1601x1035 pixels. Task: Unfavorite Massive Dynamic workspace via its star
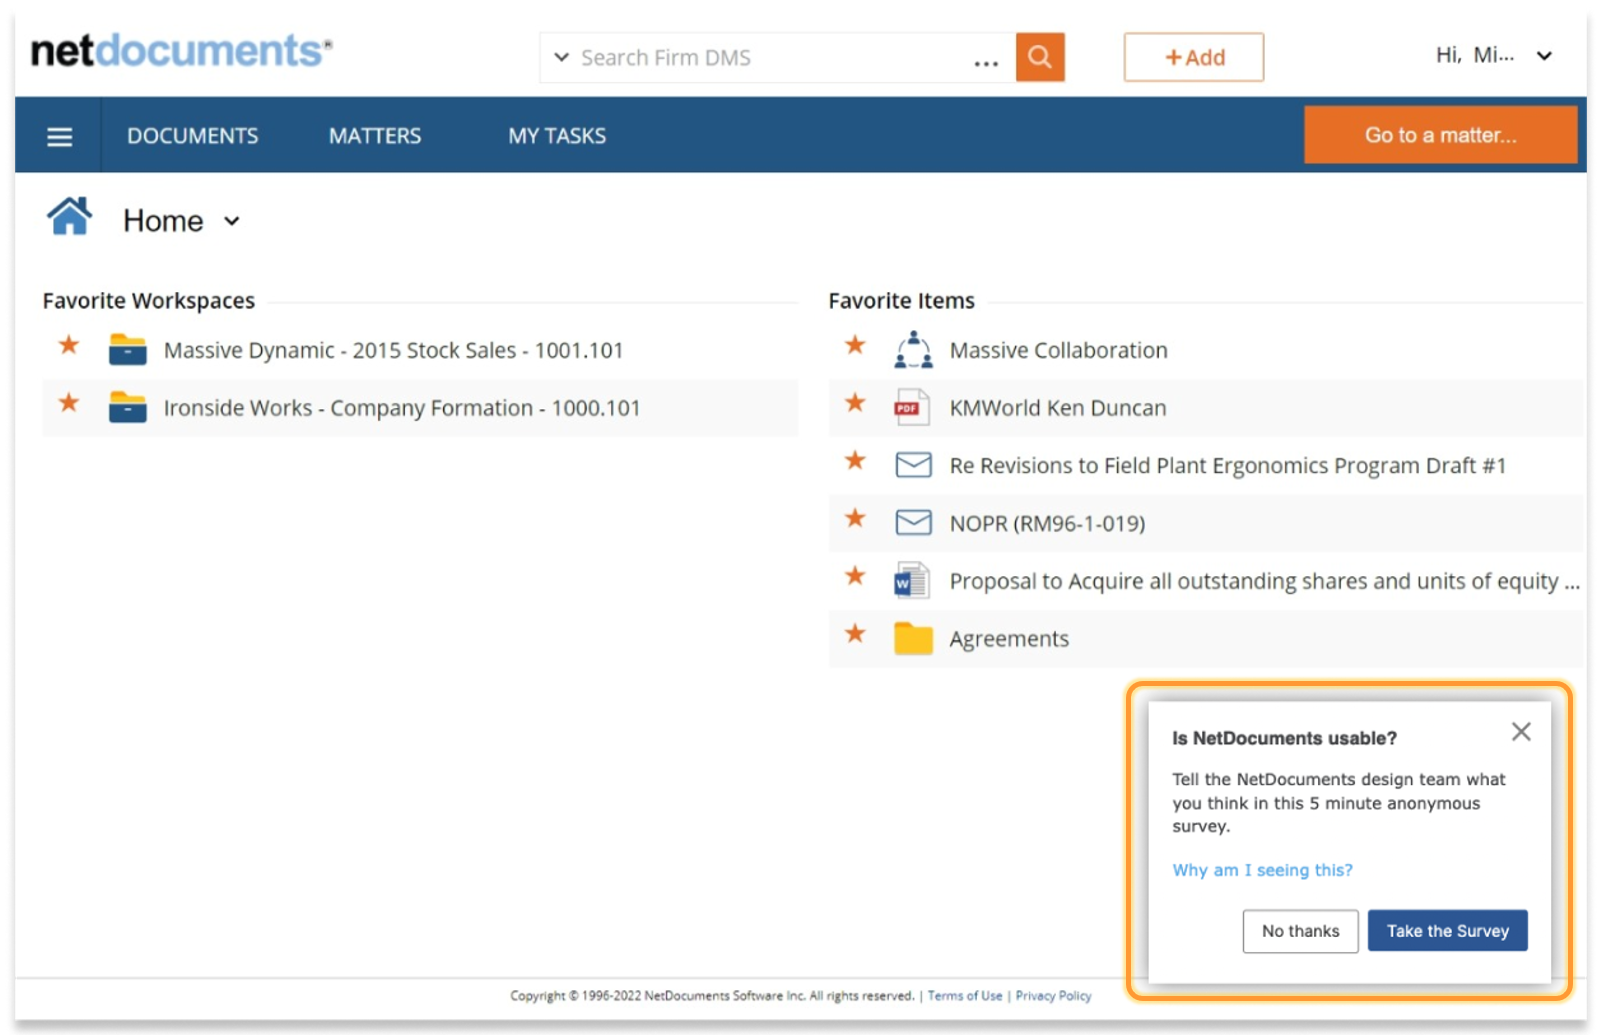tap(69, 346)
